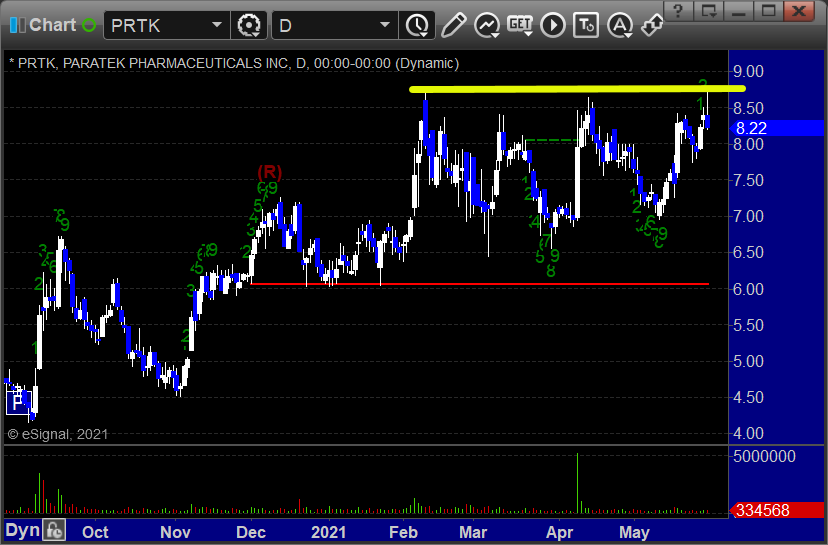Click the To text annotation tool icon
The height and width of the screenshot is (545, 828).
pos(586,25)
